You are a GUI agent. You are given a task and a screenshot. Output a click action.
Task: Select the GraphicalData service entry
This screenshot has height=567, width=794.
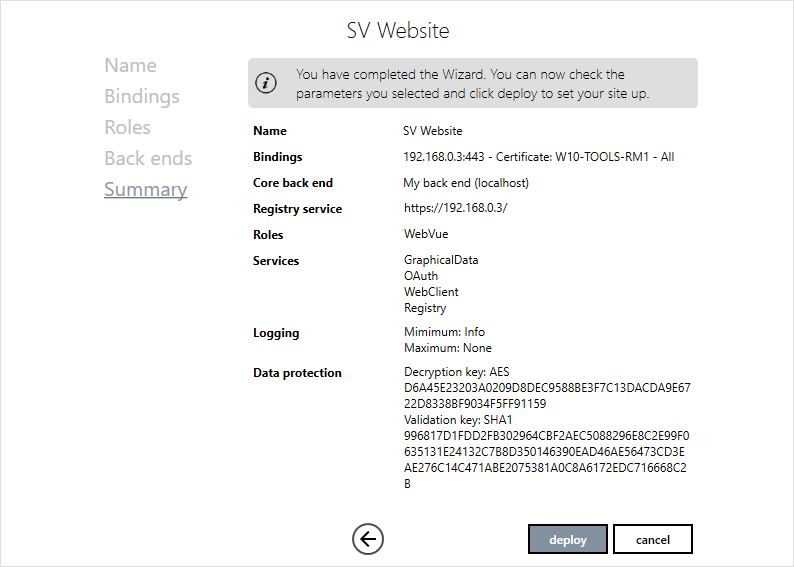point(440,260)
